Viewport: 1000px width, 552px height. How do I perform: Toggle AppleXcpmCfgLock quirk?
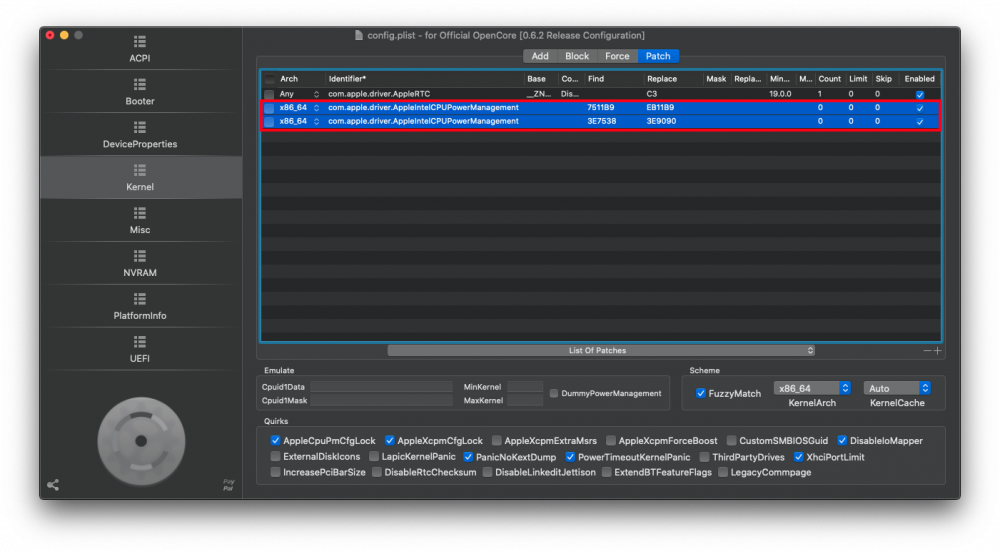[390, 440]
